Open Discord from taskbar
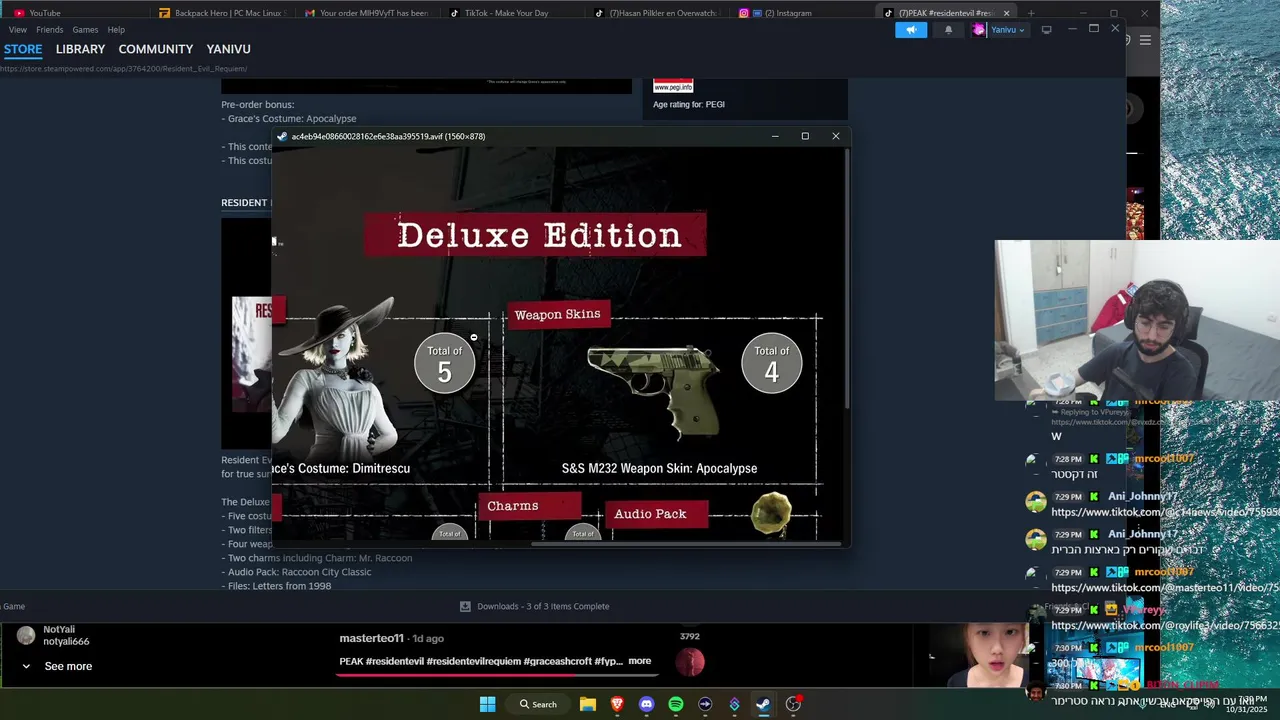 [646, 704]
